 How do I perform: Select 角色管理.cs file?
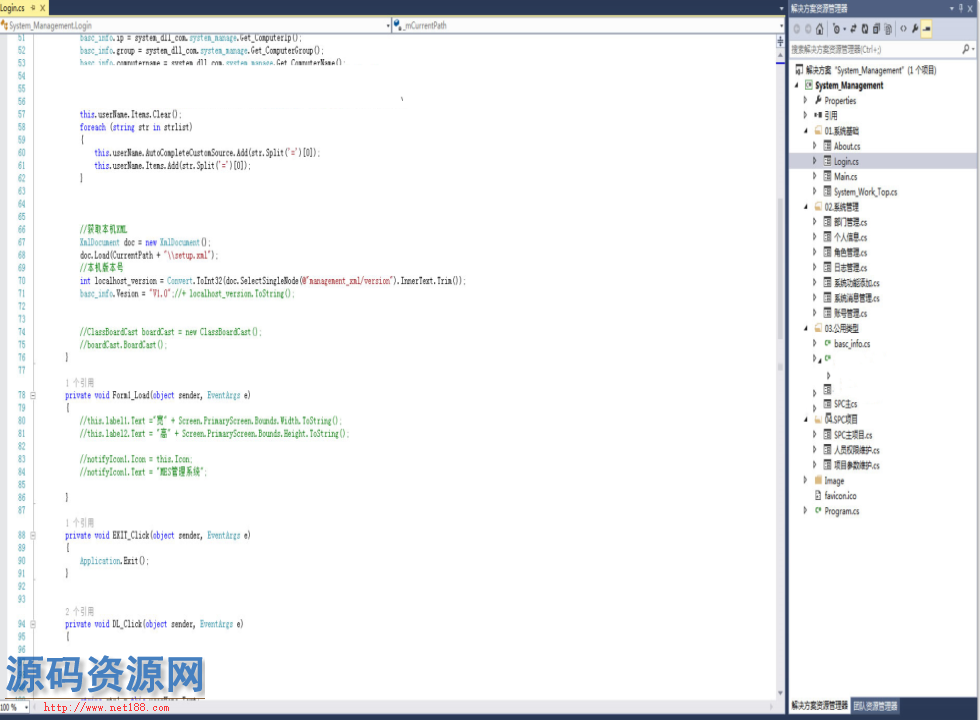click(851, 252)
